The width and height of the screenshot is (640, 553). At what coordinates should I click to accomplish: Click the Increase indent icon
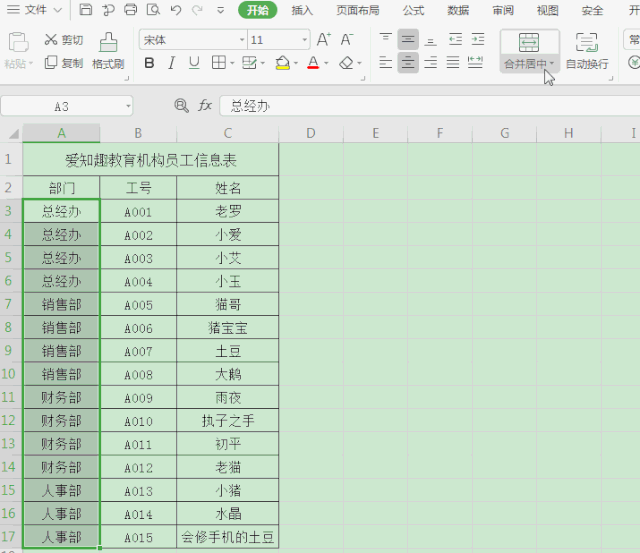[478, 40]
